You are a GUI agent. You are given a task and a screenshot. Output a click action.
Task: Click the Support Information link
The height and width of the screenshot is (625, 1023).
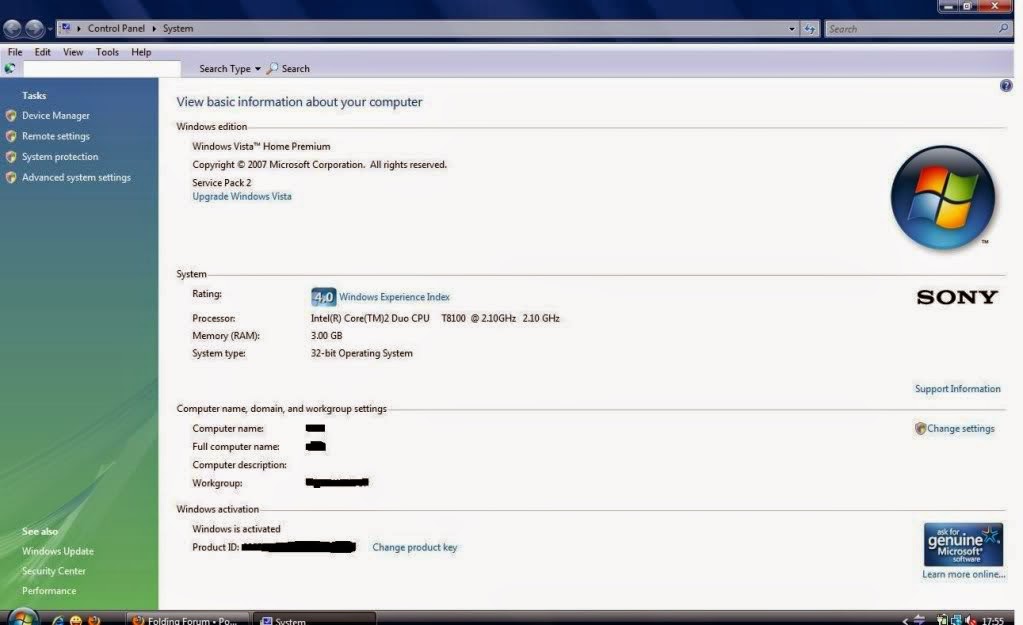(957, 388)
